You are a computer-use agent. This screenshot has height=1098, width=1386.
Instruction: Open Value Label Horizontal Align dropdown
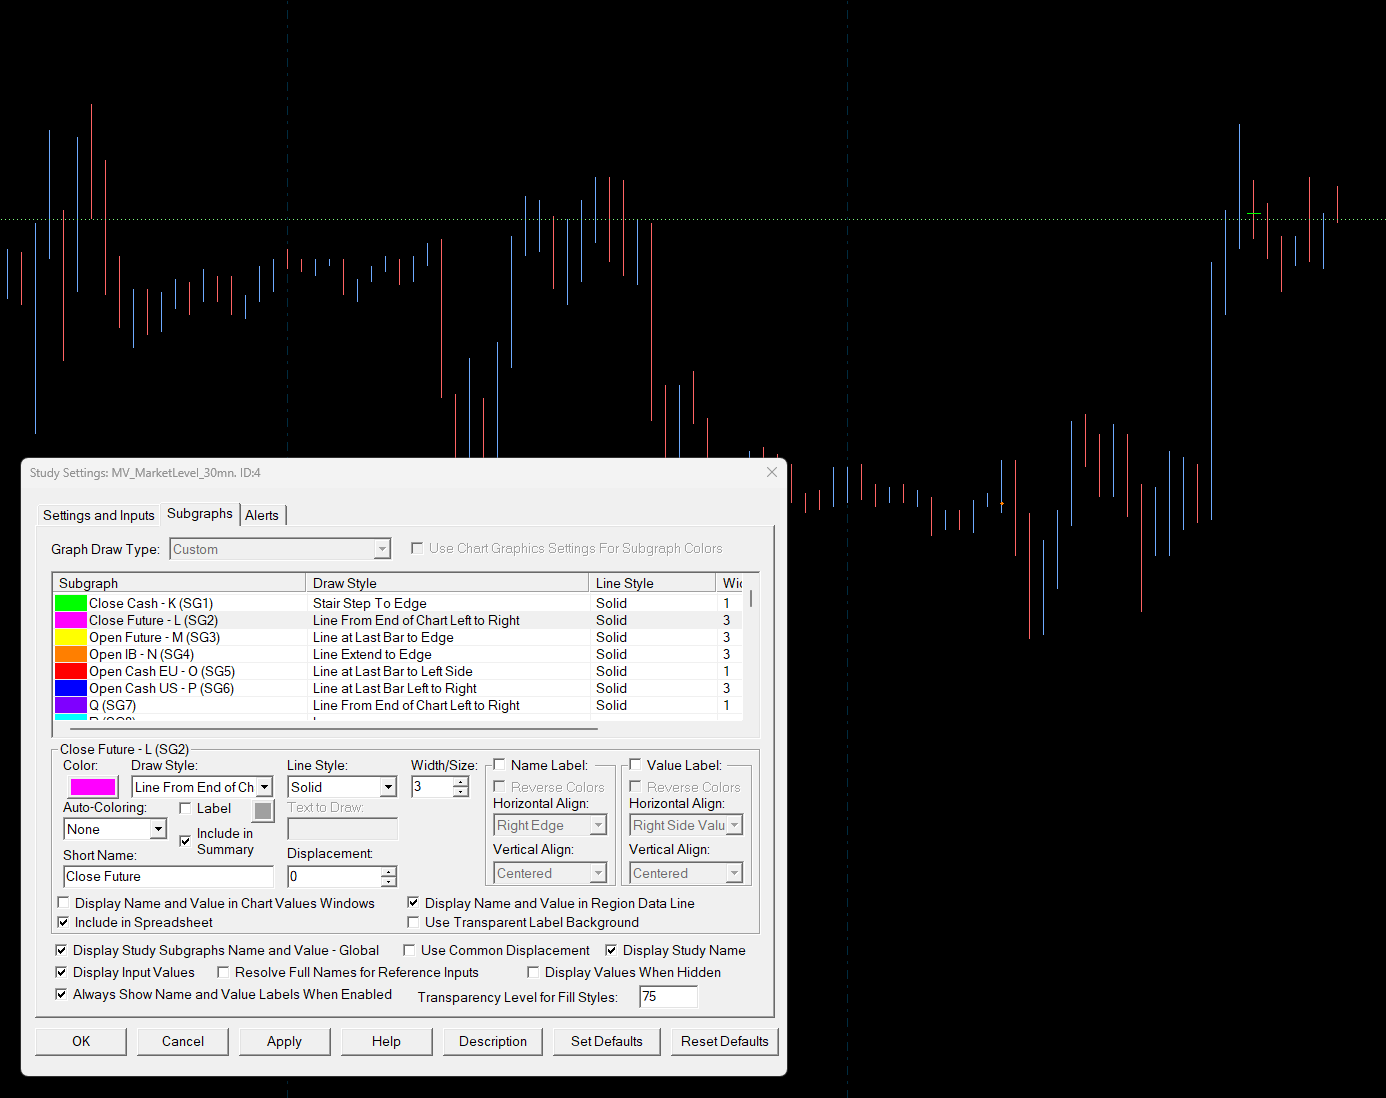734,825
